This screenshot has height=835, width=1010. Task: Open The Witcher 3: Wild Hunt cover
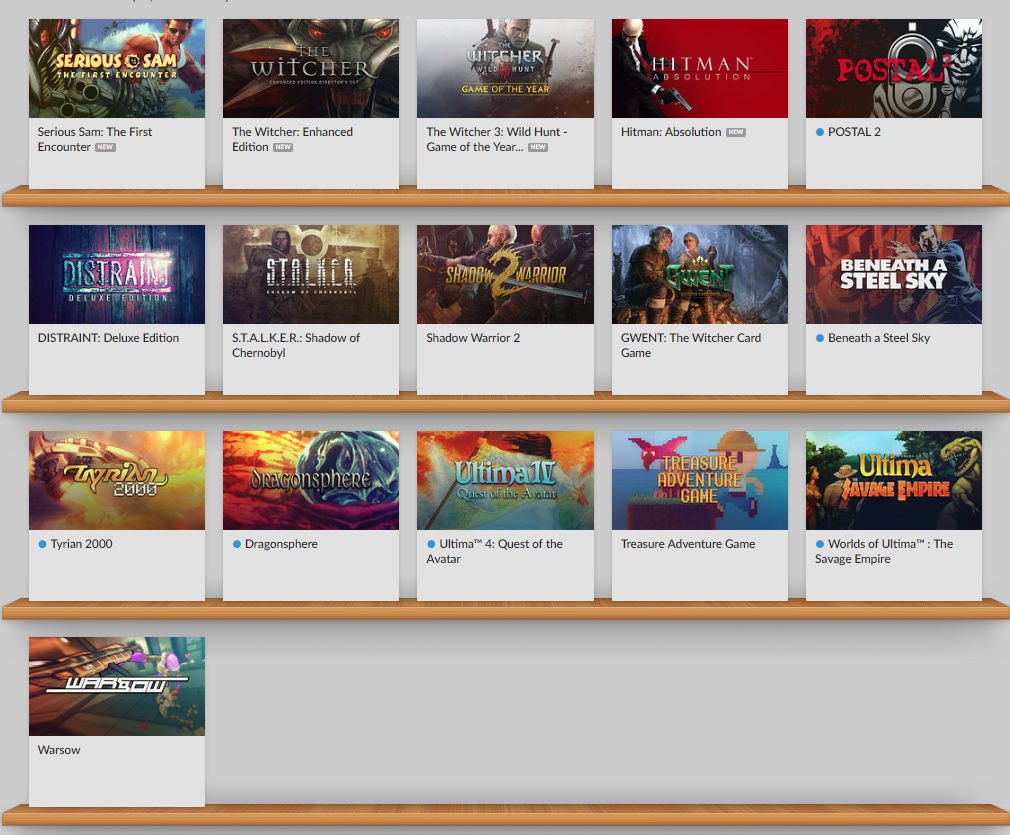(x=506, y=68)
